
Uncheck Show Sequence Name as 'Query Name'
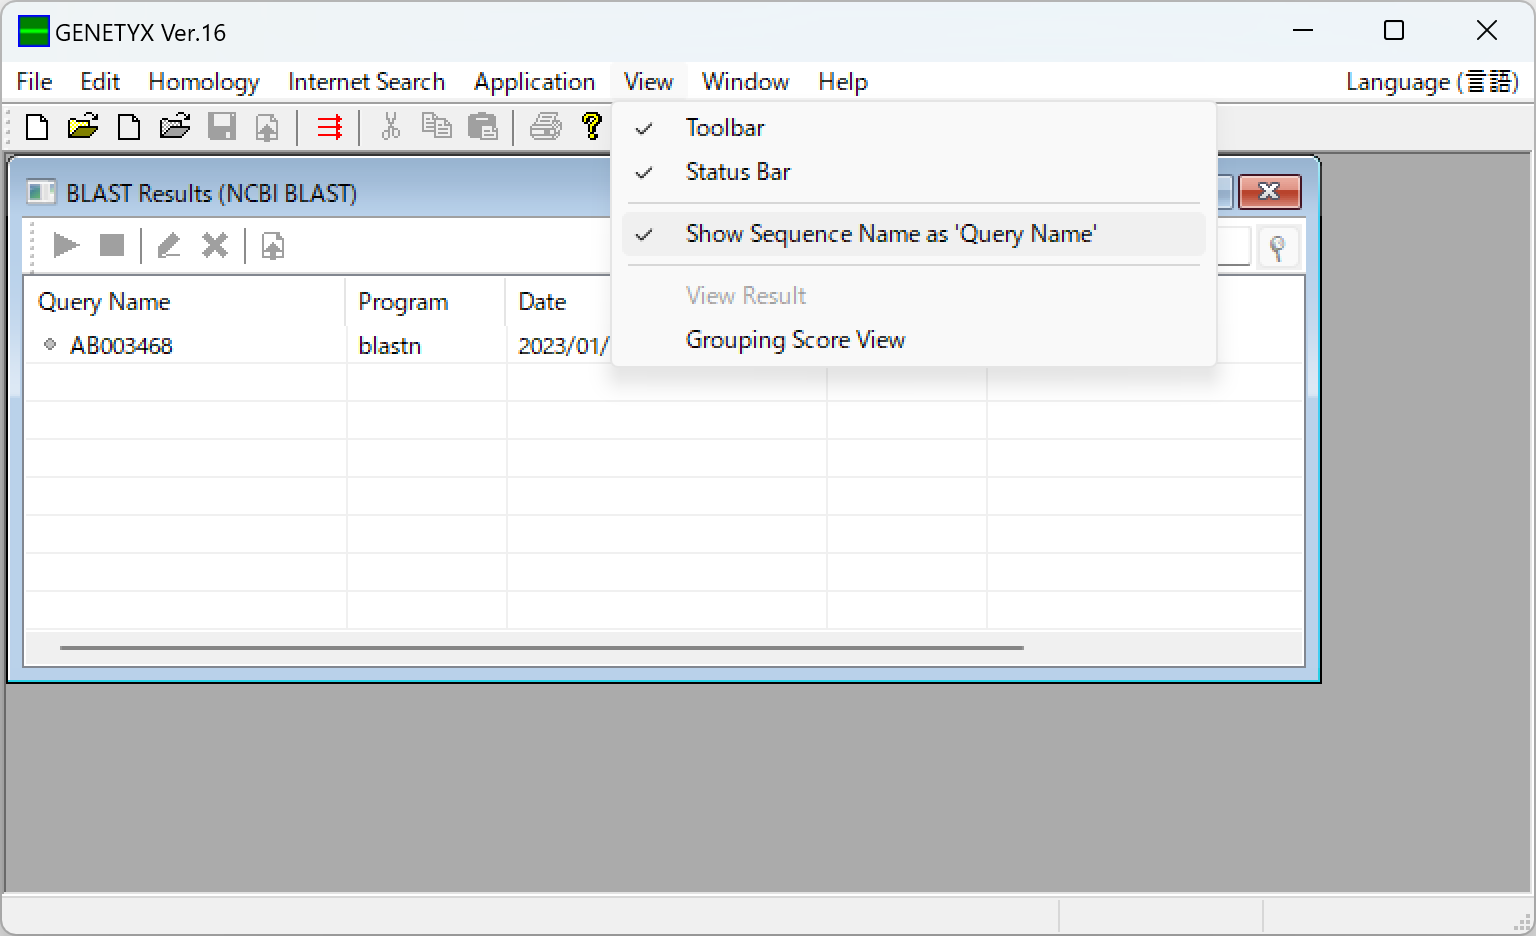coord(914,234)
